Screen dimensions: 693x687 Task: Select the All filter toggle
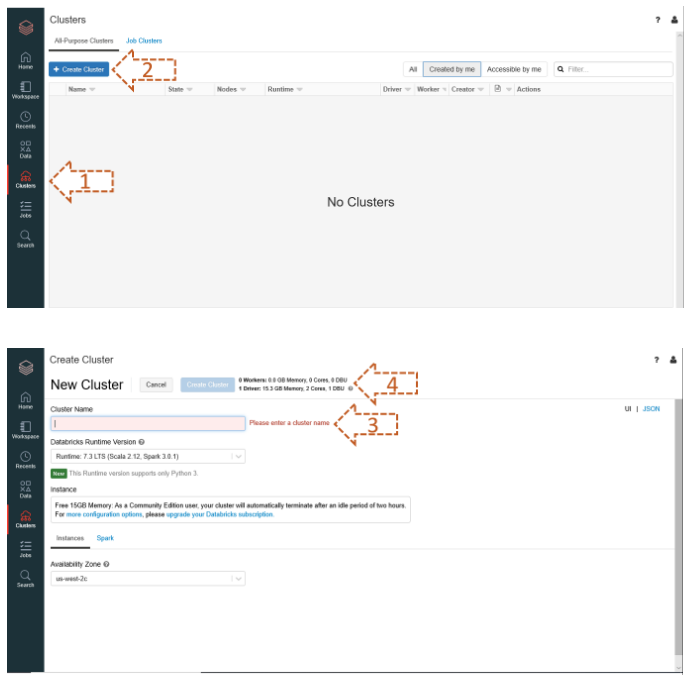click(413, 69)
